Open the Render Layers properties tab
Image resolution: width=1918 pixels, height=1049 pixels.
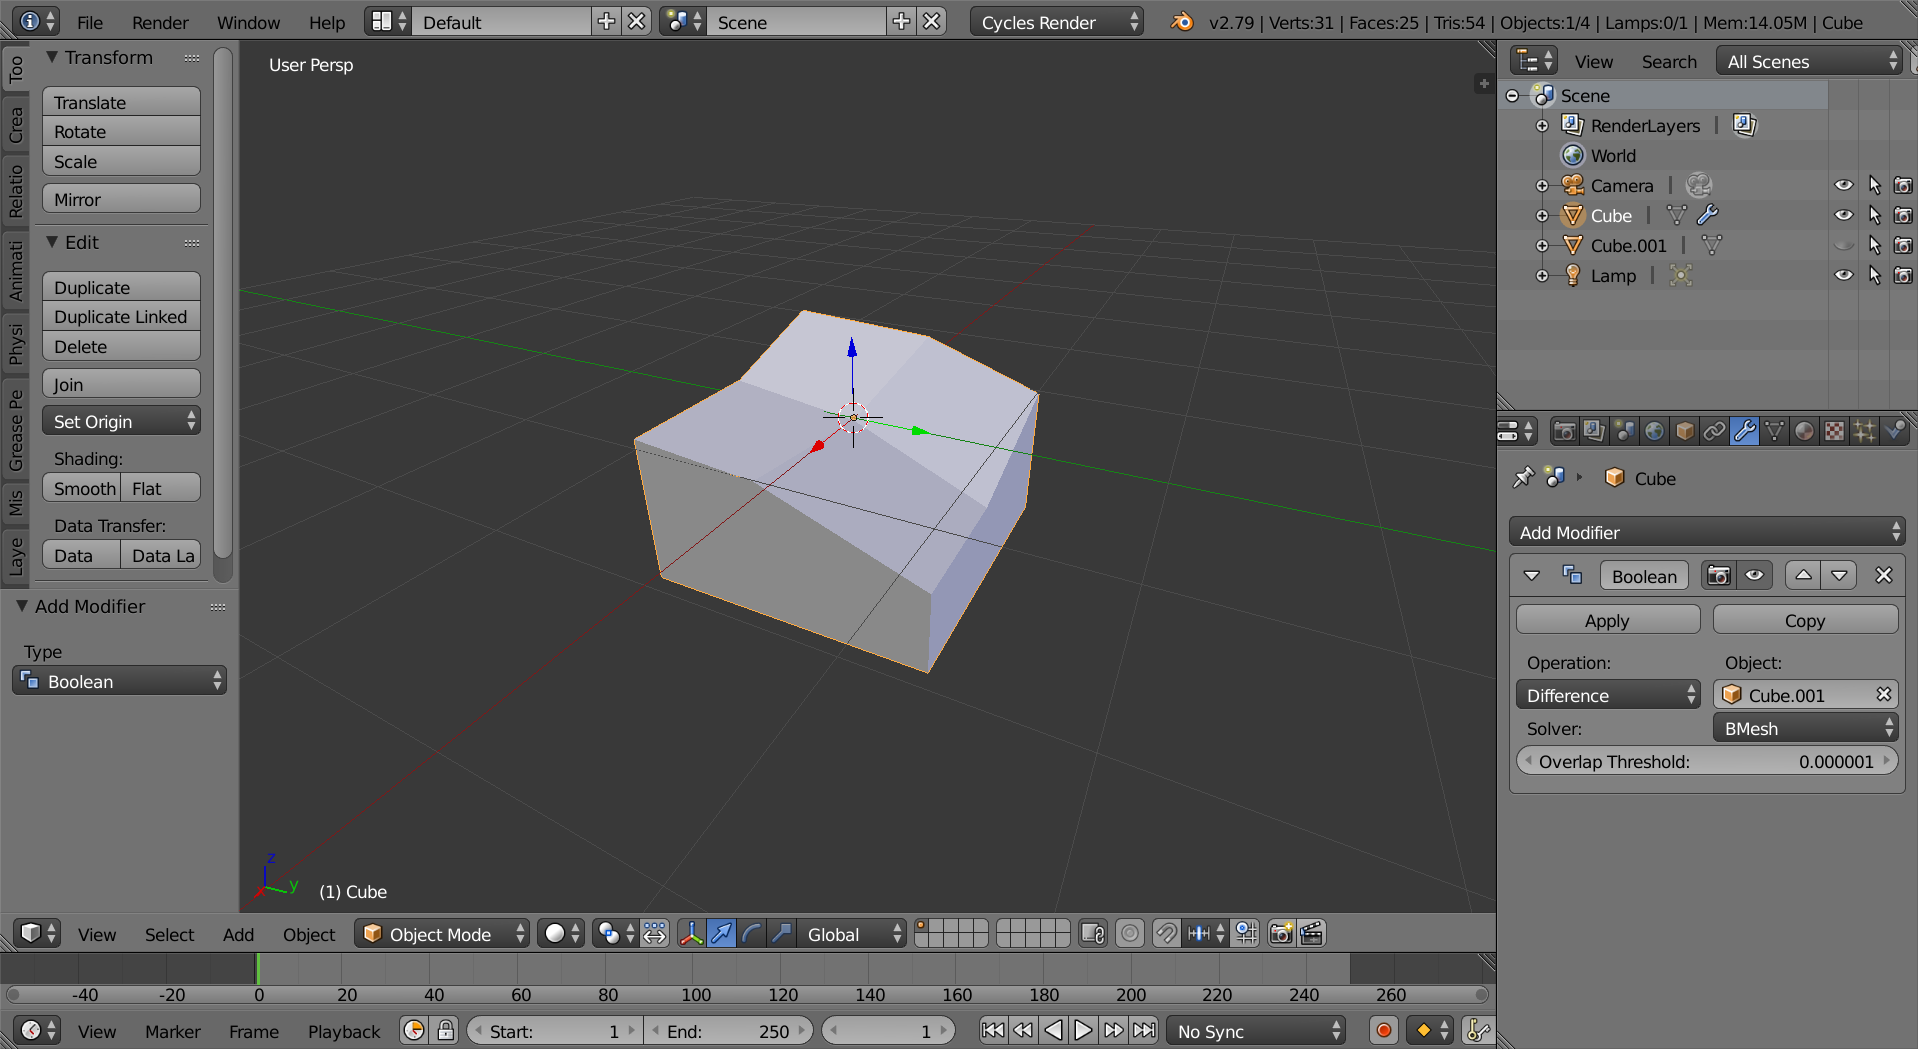pos(1595,431)
